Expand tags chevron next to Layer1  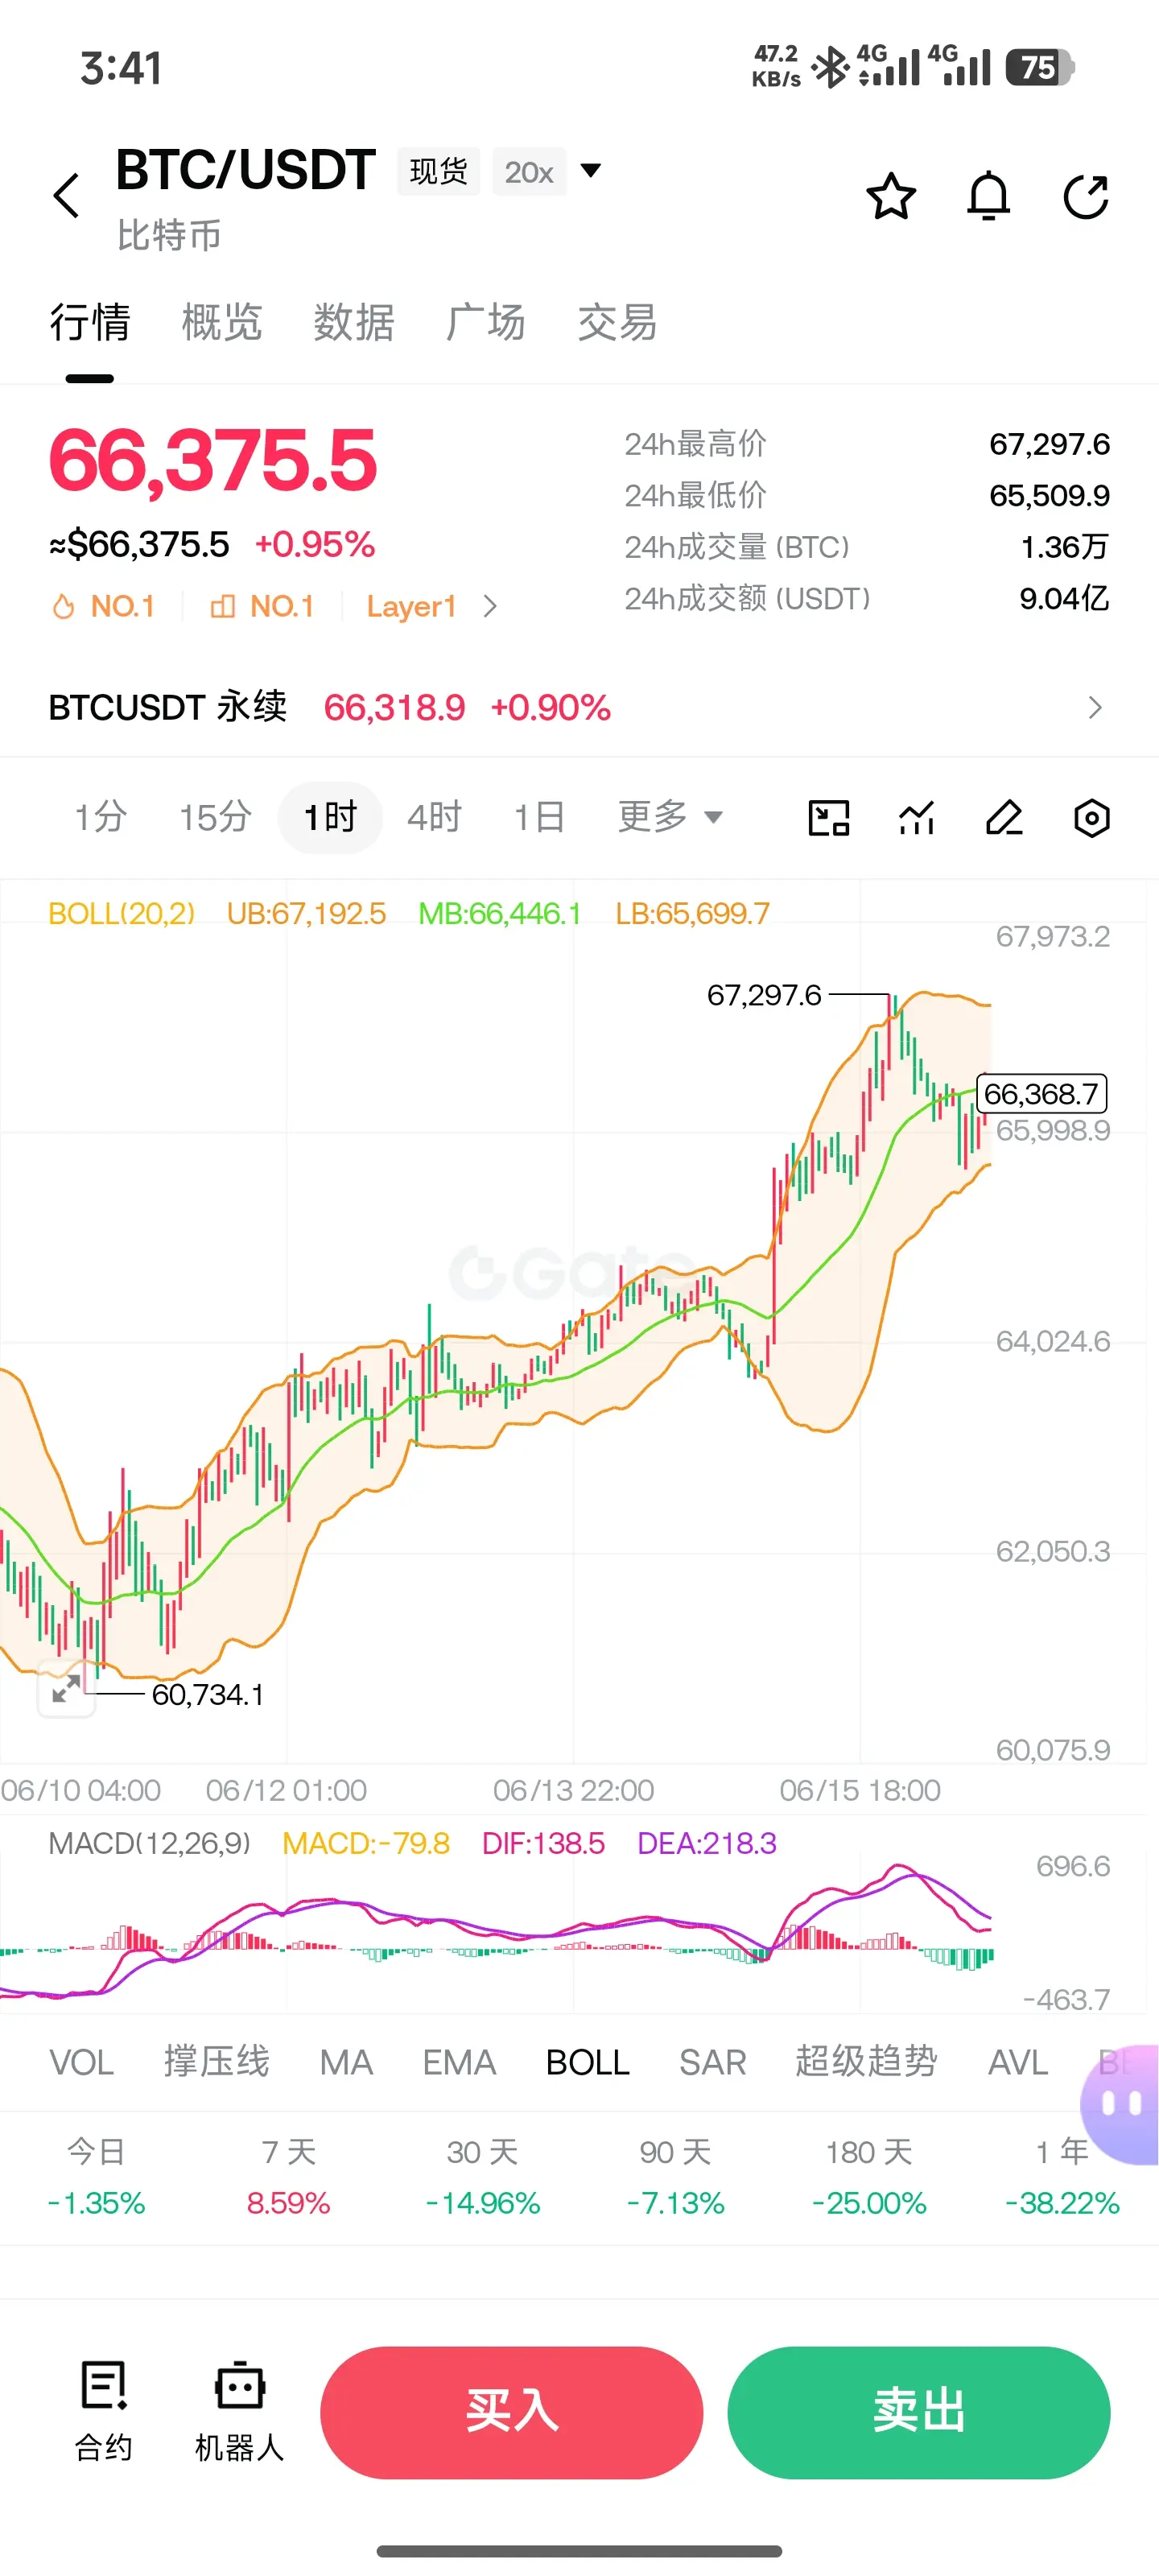click(490, 606)
